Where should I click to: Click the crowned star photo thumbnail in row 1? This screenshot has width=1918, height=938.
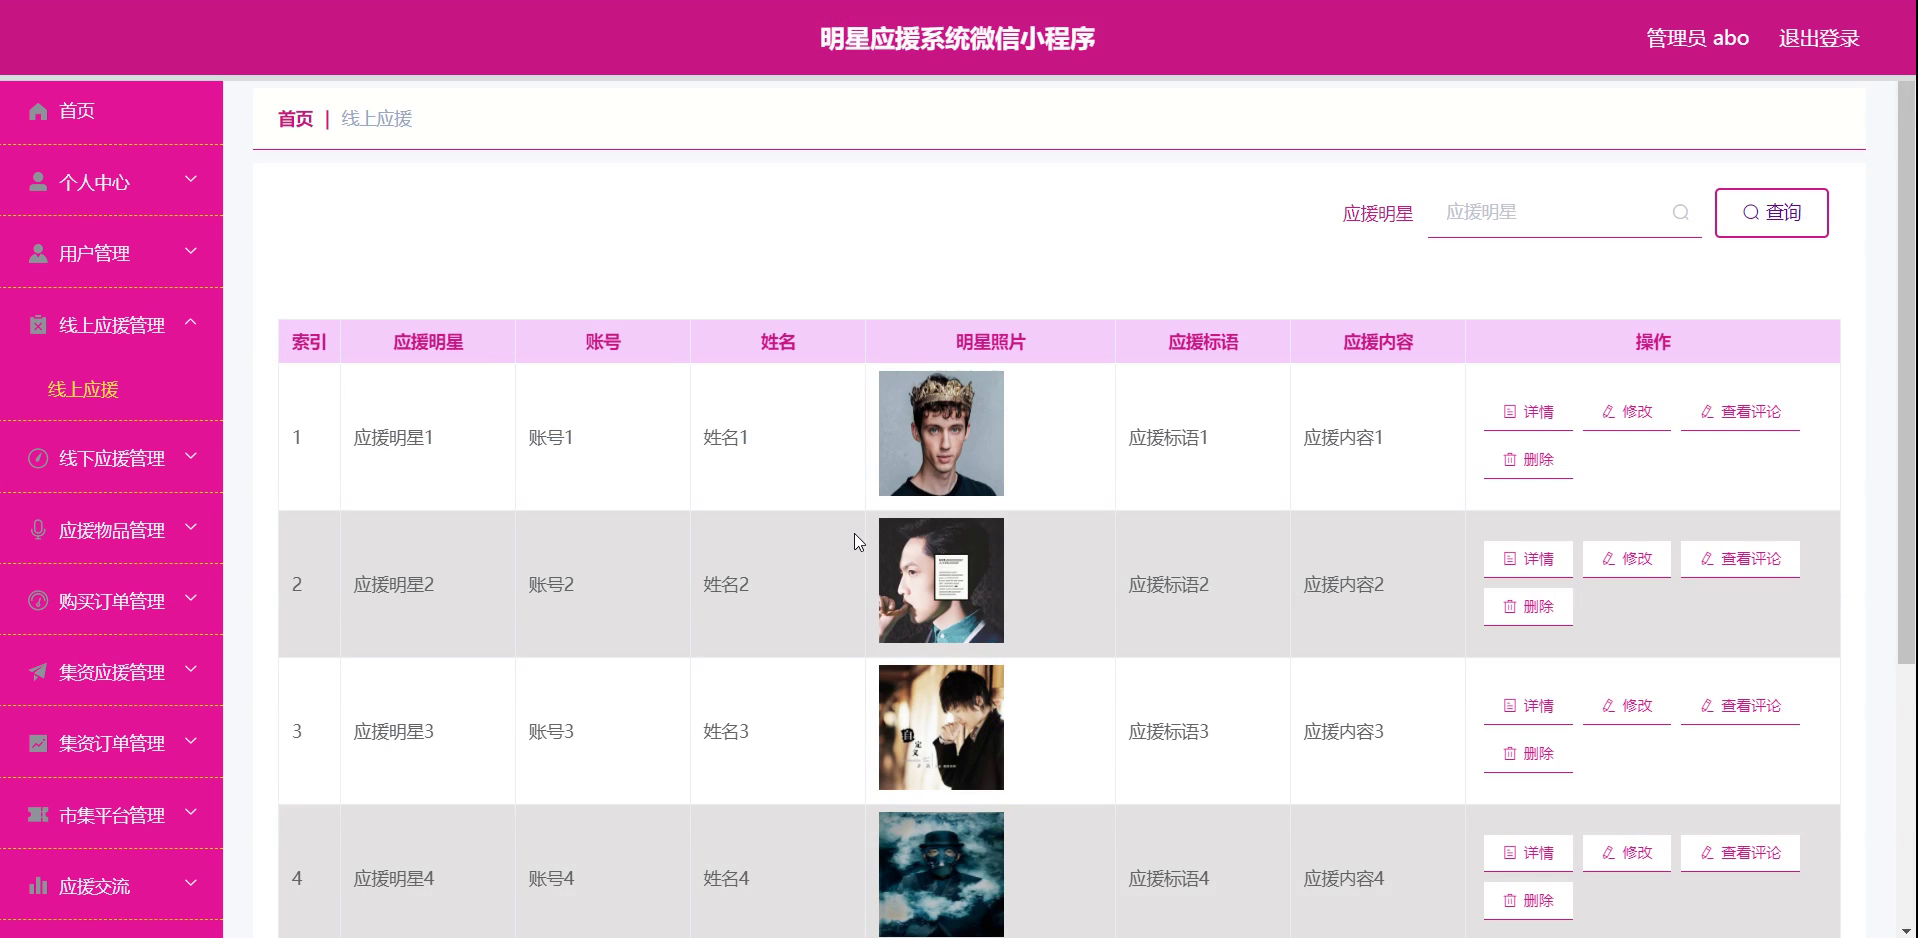(941, 433)
